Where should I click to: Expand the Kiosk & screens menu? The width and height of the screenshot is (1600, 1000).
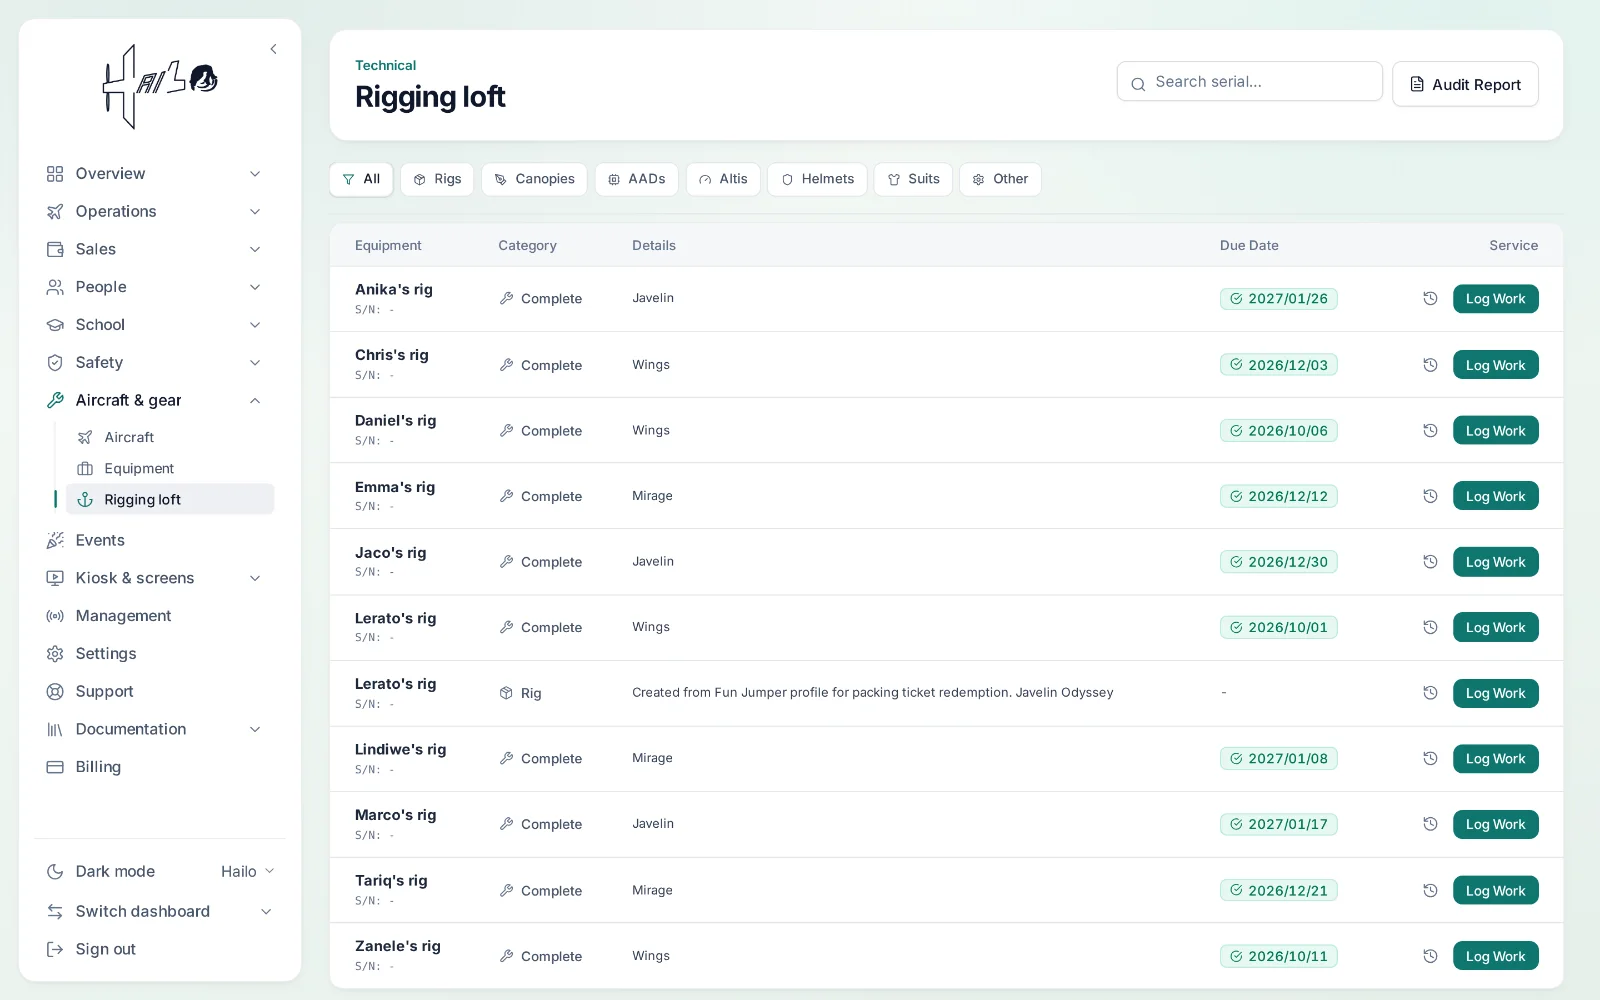255,578
